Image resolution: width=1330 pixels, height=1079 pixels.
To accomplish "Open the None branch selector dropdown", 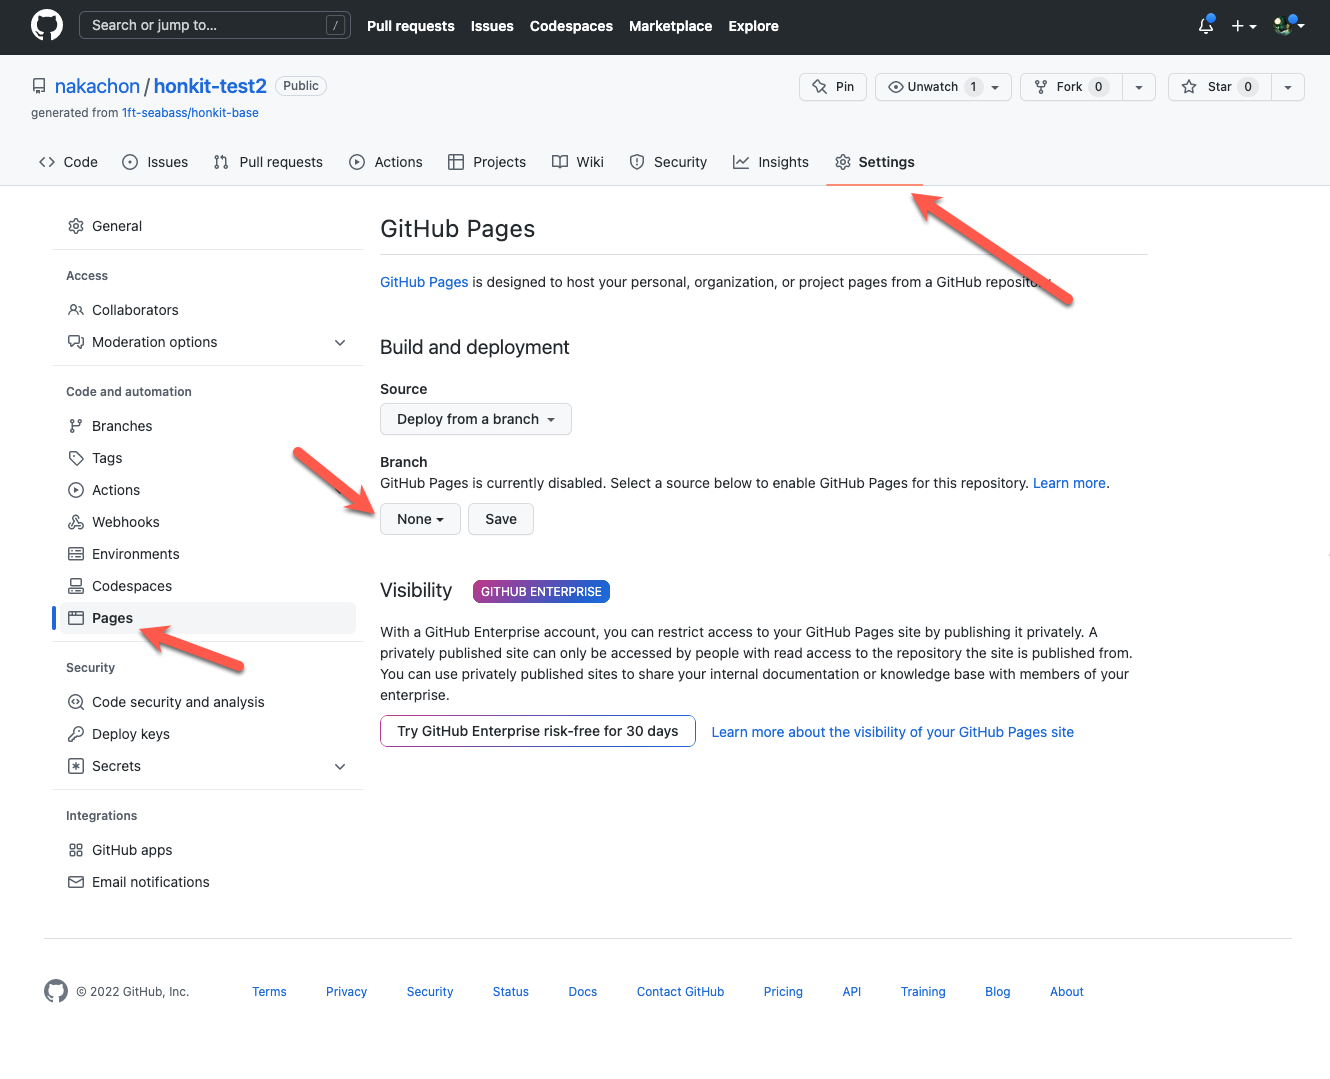I will (420, 519).
